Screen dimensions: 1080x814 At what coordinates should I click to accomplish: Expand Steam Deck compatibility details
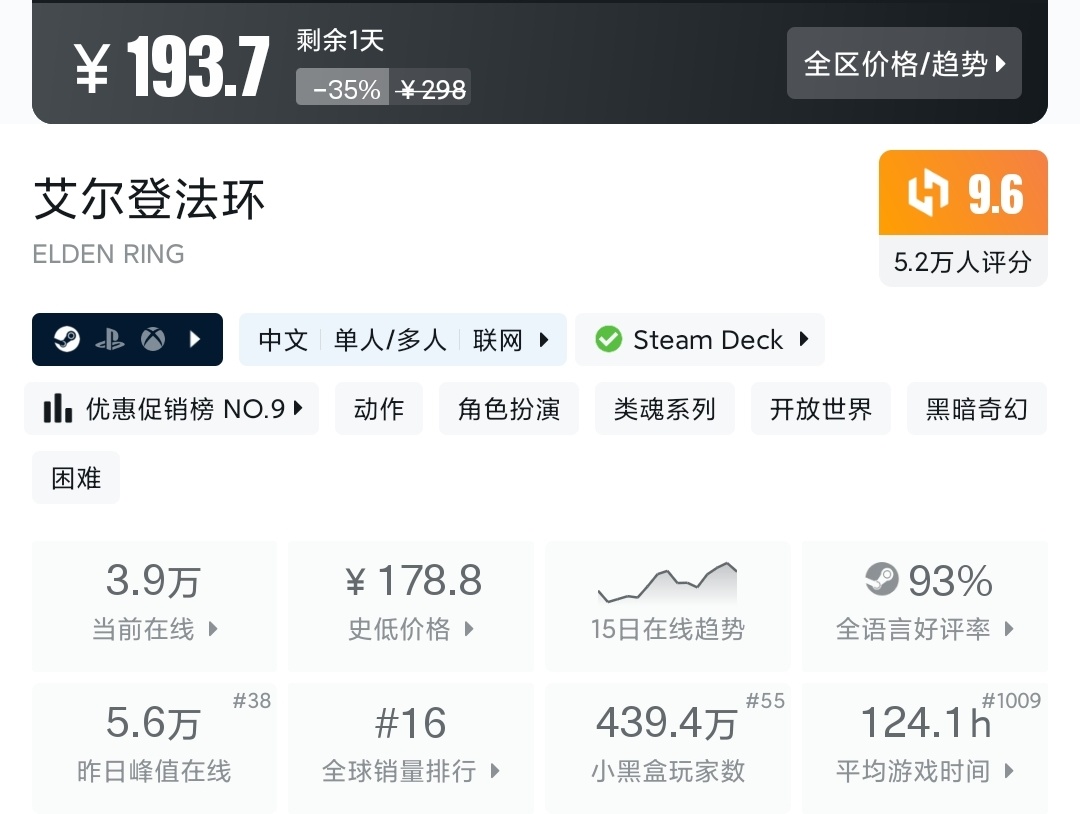(804, 340)
